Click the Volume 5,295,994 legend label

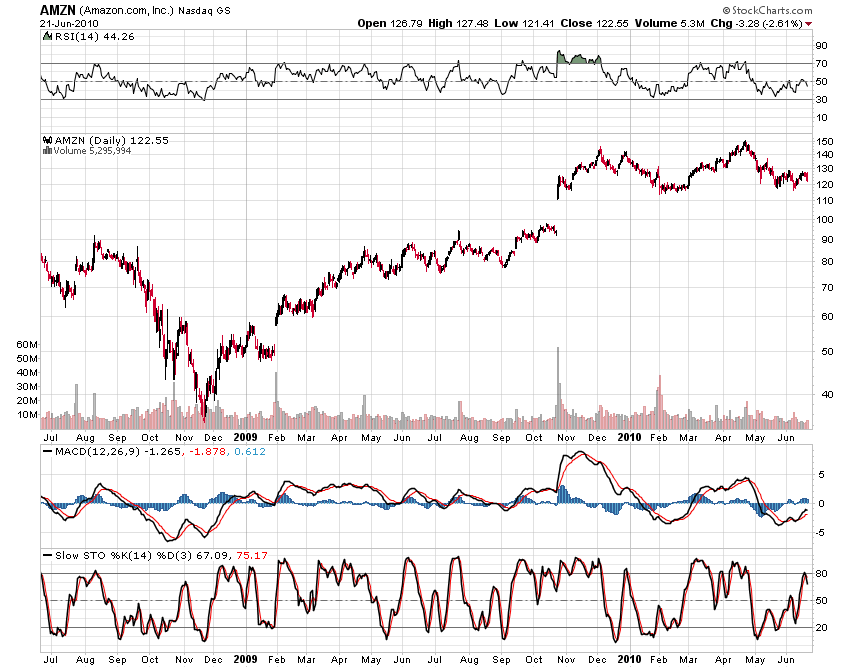tap(92, 151)
